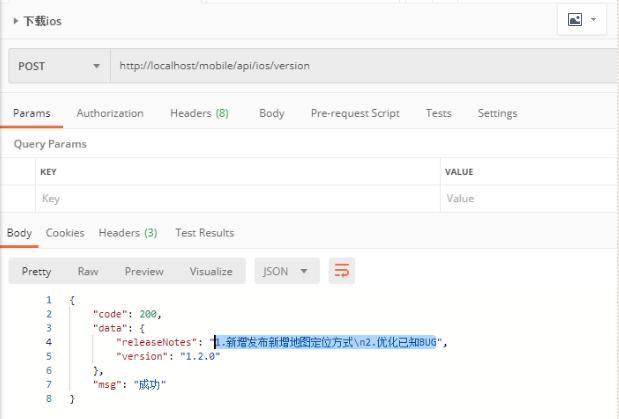Open the request Body tab
Screen dimensions: 619x419
[x=272, y=113]
